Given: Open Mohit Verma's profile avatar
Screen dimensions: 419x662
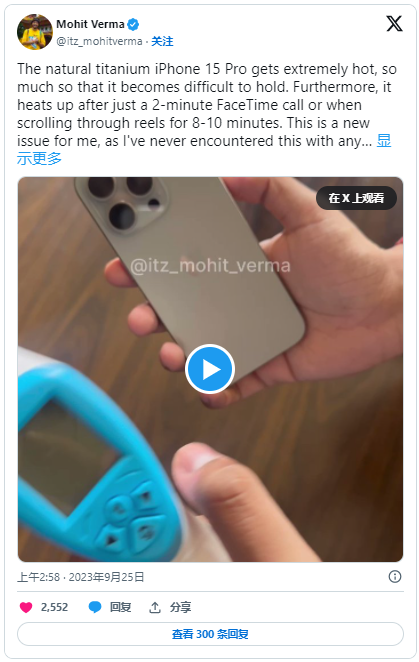Looking at the screenshot, I should [35, 32].
